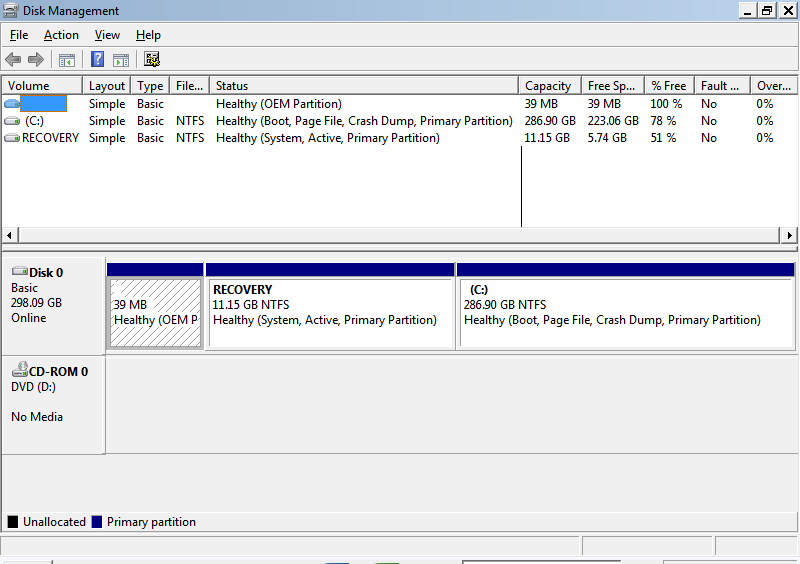The width and height of the screenshot is (800, 564).
Task: Click the 'Unallocated' legend label
Action: [x=54, y=522]
